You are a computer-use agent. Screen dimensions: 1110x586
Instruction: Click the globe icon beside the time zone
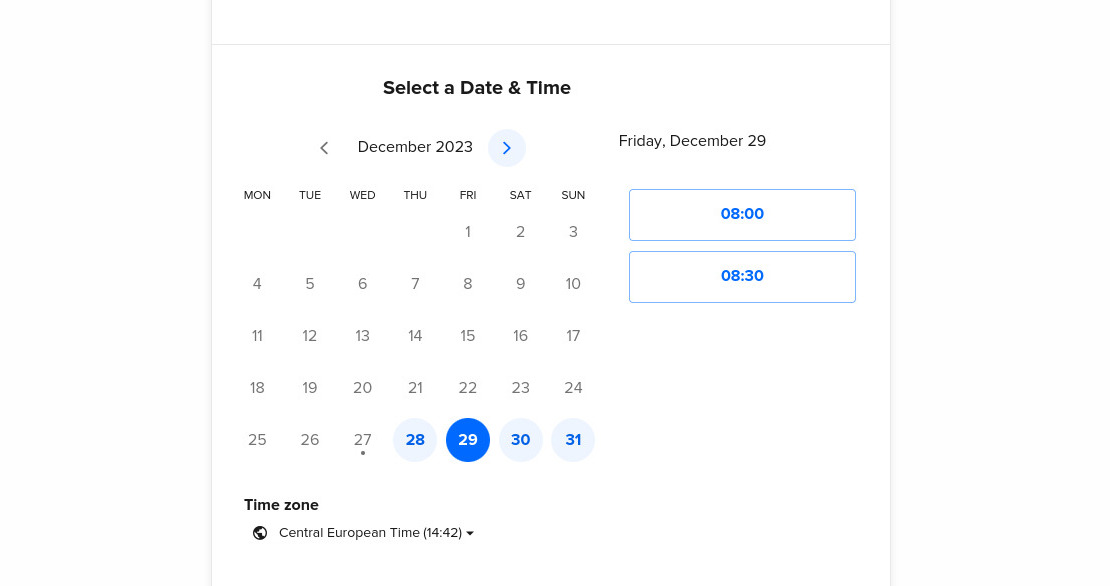coord(260,533)
